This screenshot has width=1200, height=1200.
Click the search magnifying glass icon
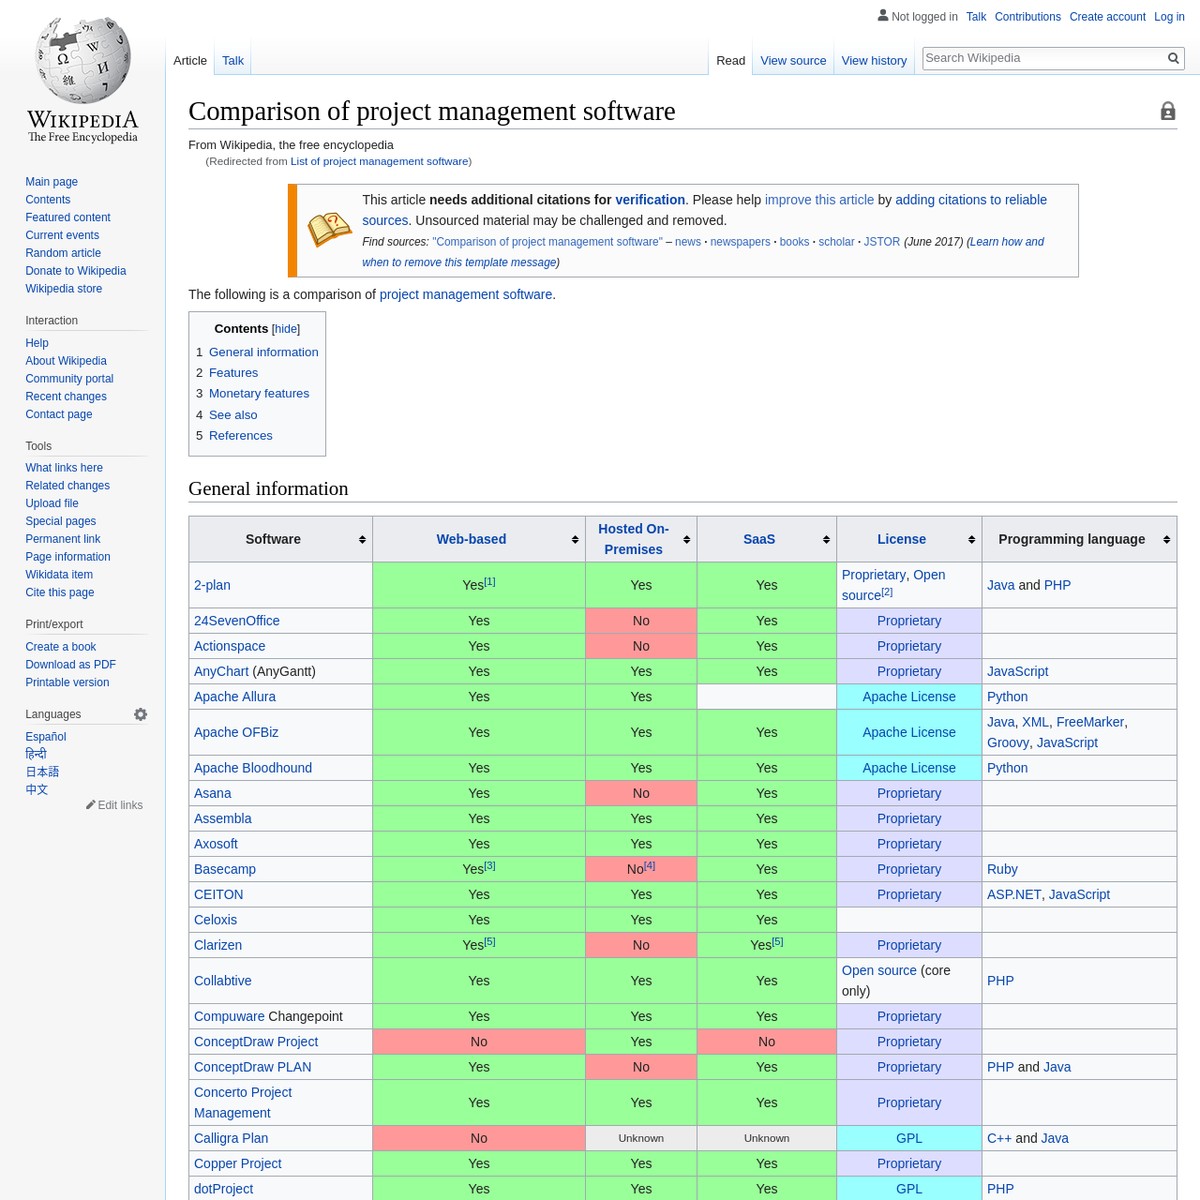pyautogui.click(x=1174, y=58)
